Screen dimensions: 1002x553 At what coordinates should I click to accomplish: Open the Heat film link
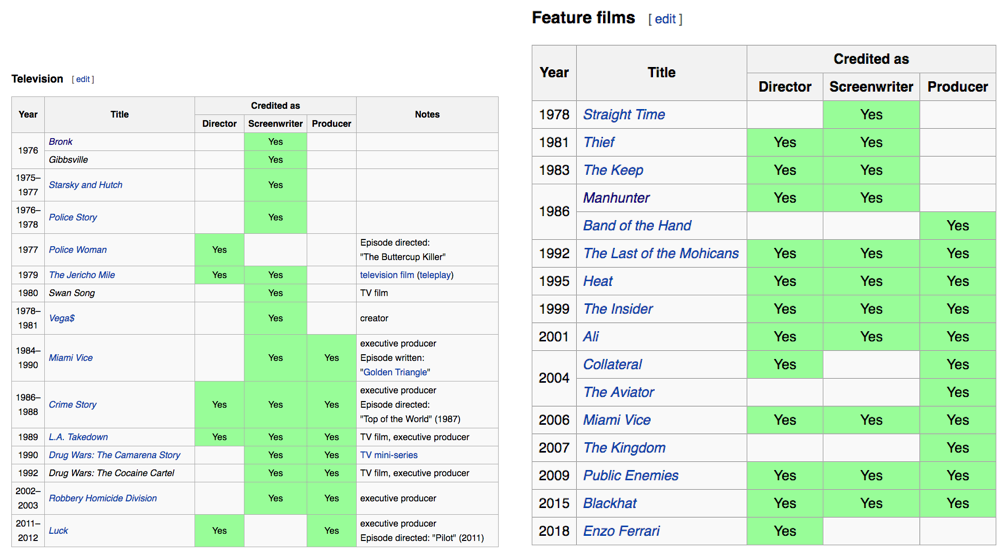[597, 281]
